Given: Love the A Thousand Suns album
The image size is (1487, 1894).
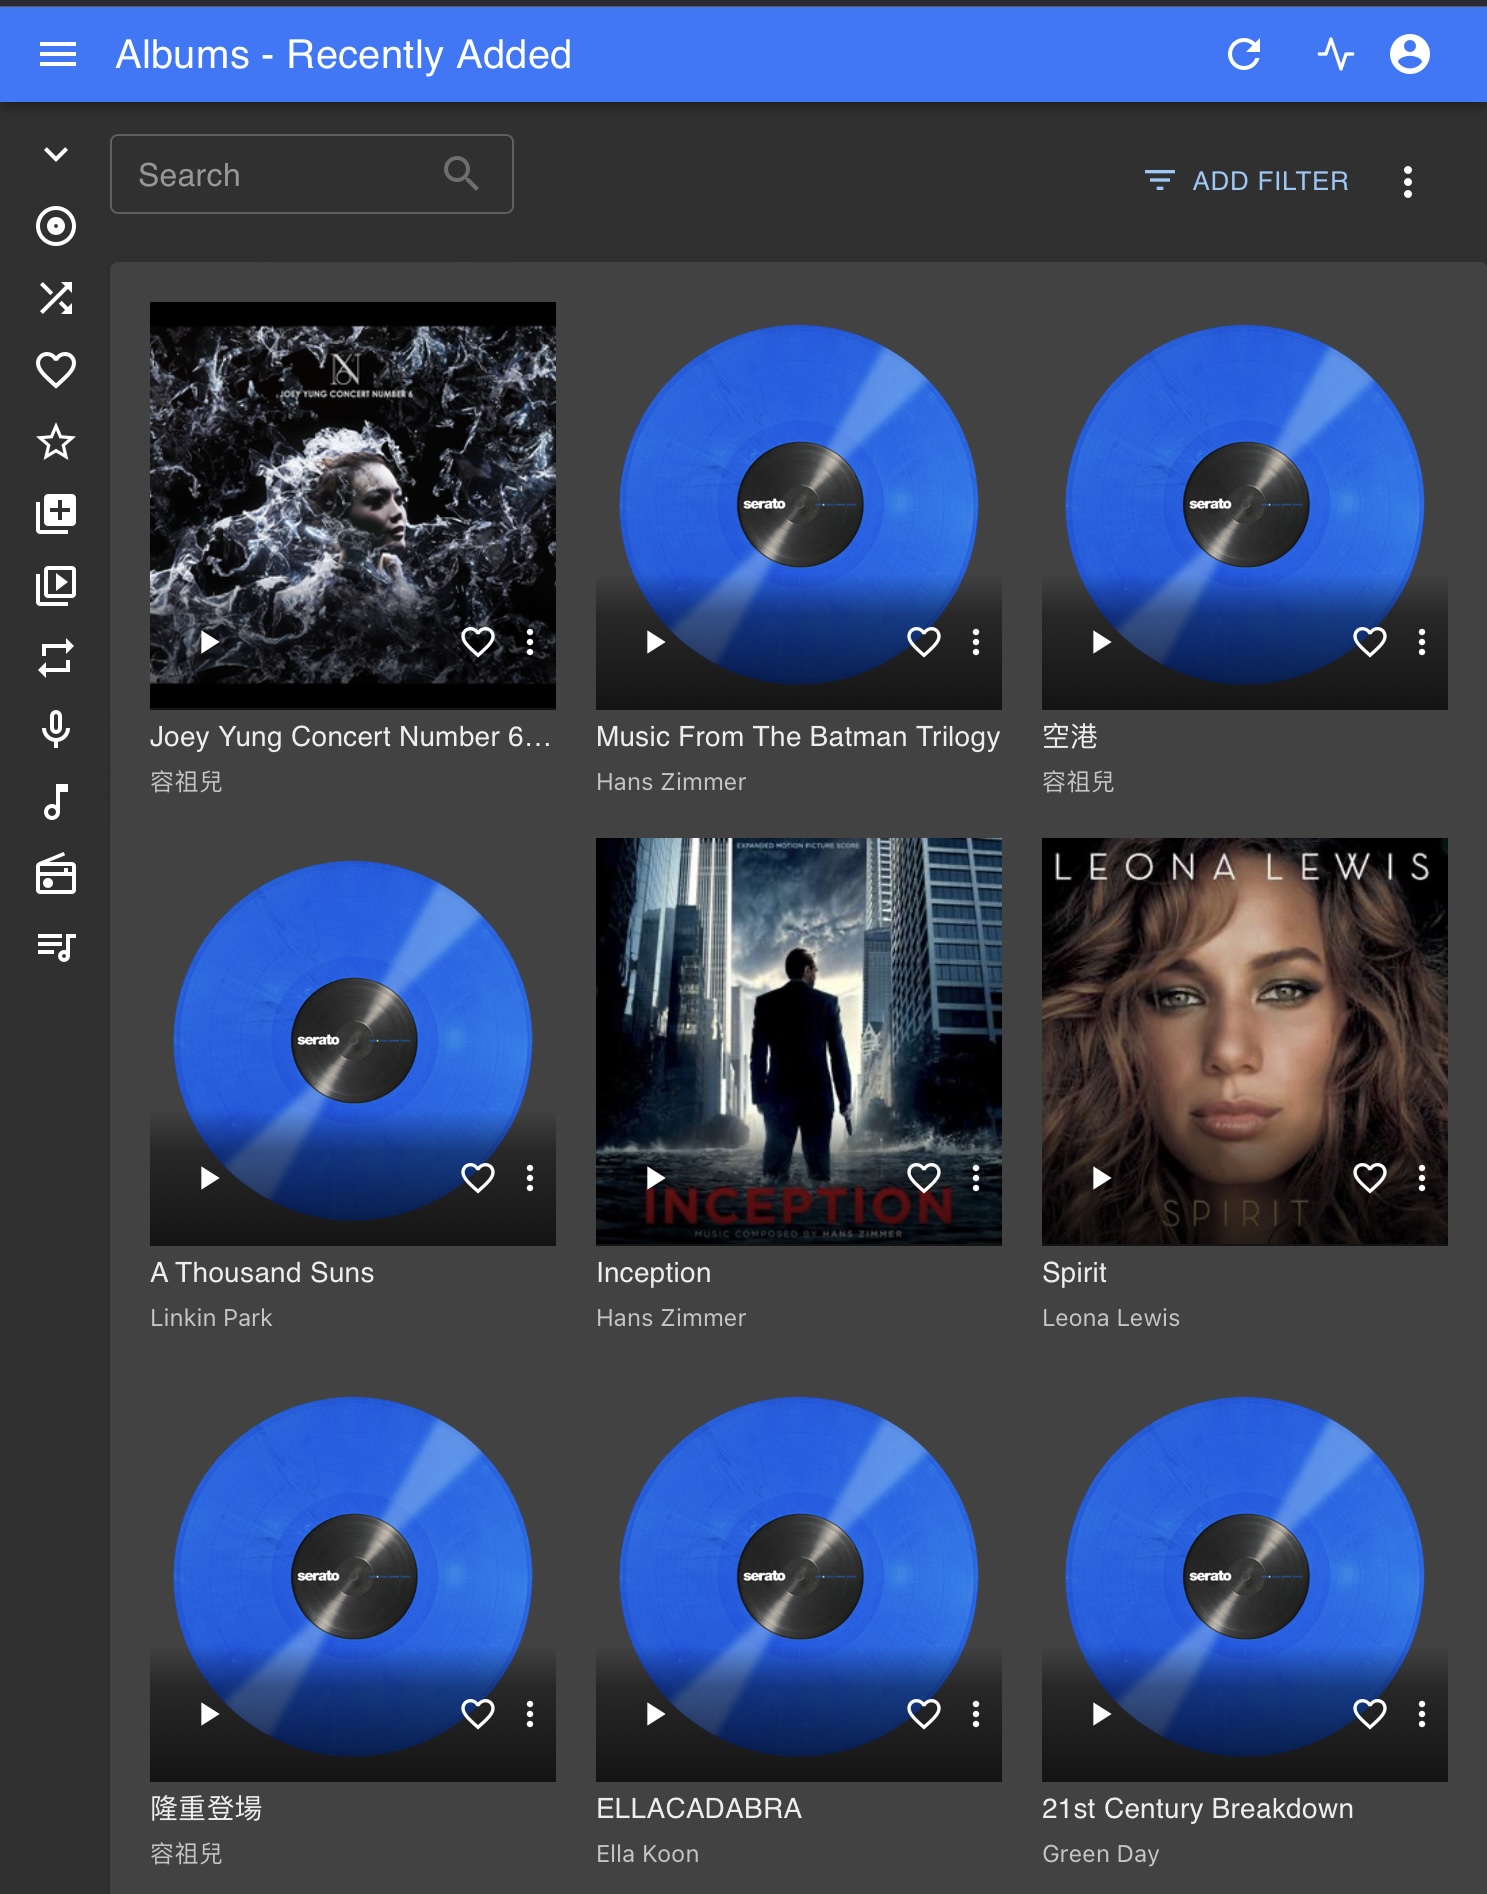Looking at the screenshot, I should coord(478,1178).
